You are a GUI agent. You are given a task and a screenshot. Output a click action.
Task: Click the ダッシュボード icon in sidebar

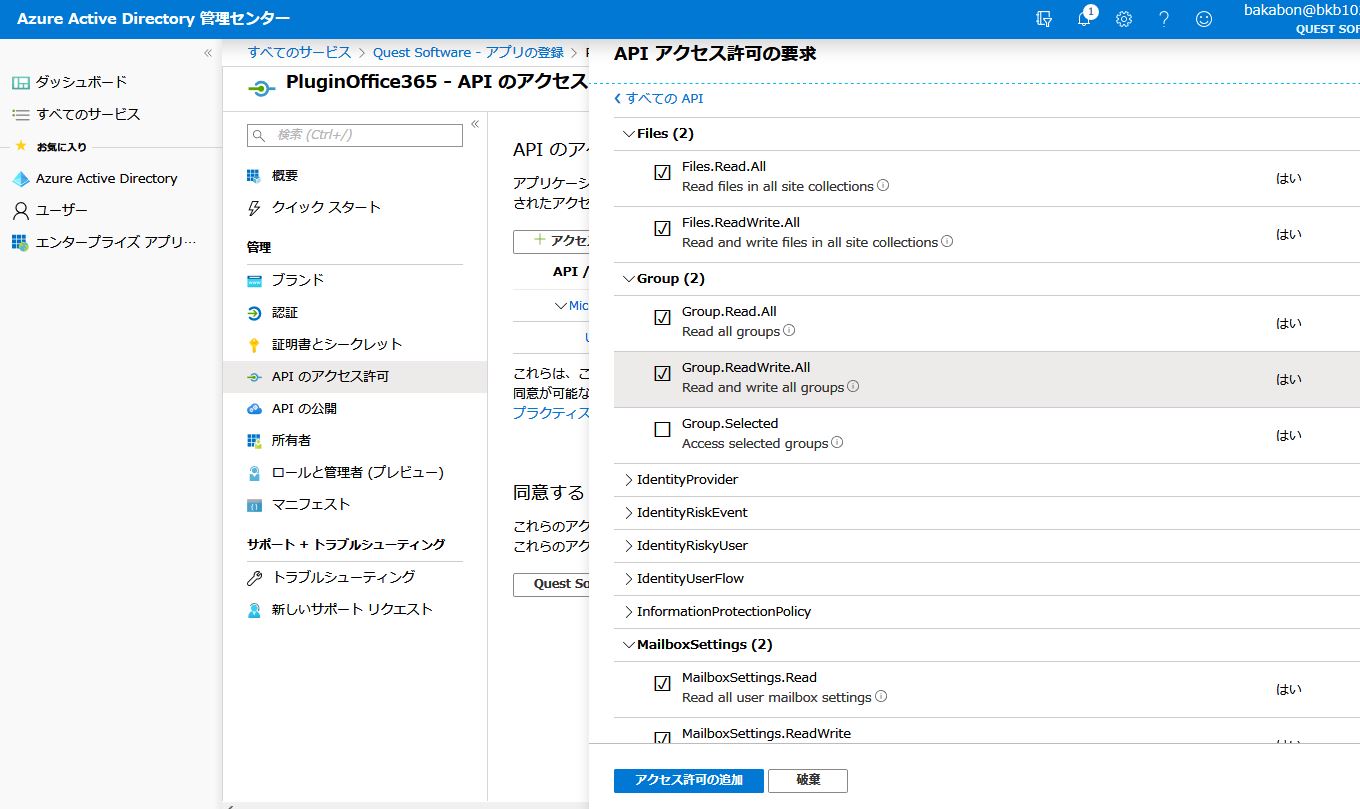click(x=20, y=82)
